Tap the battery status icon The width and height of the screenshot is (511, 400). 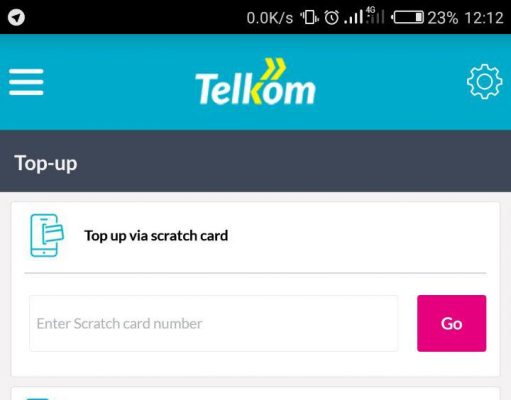point(407,17)
